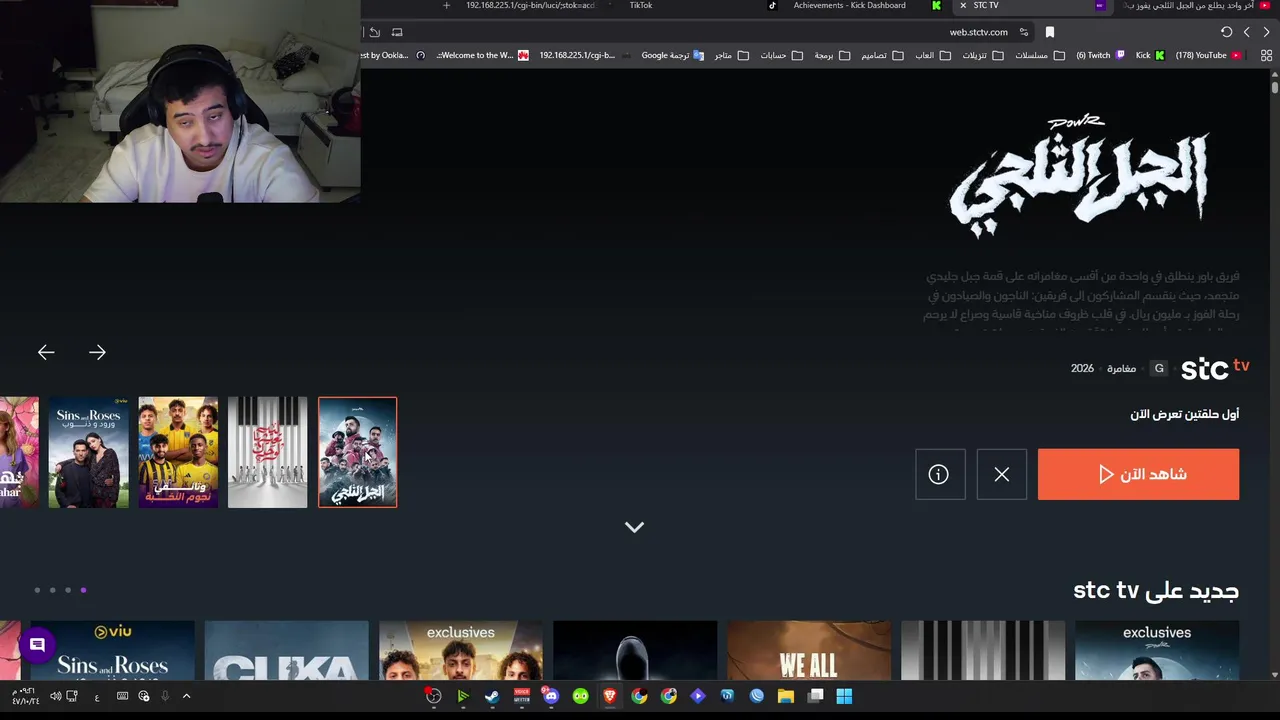This screenshot has height=720, width=1280.
Task: Select the الجبل الثلجي poster thumbnail
Action: [357, 452]
